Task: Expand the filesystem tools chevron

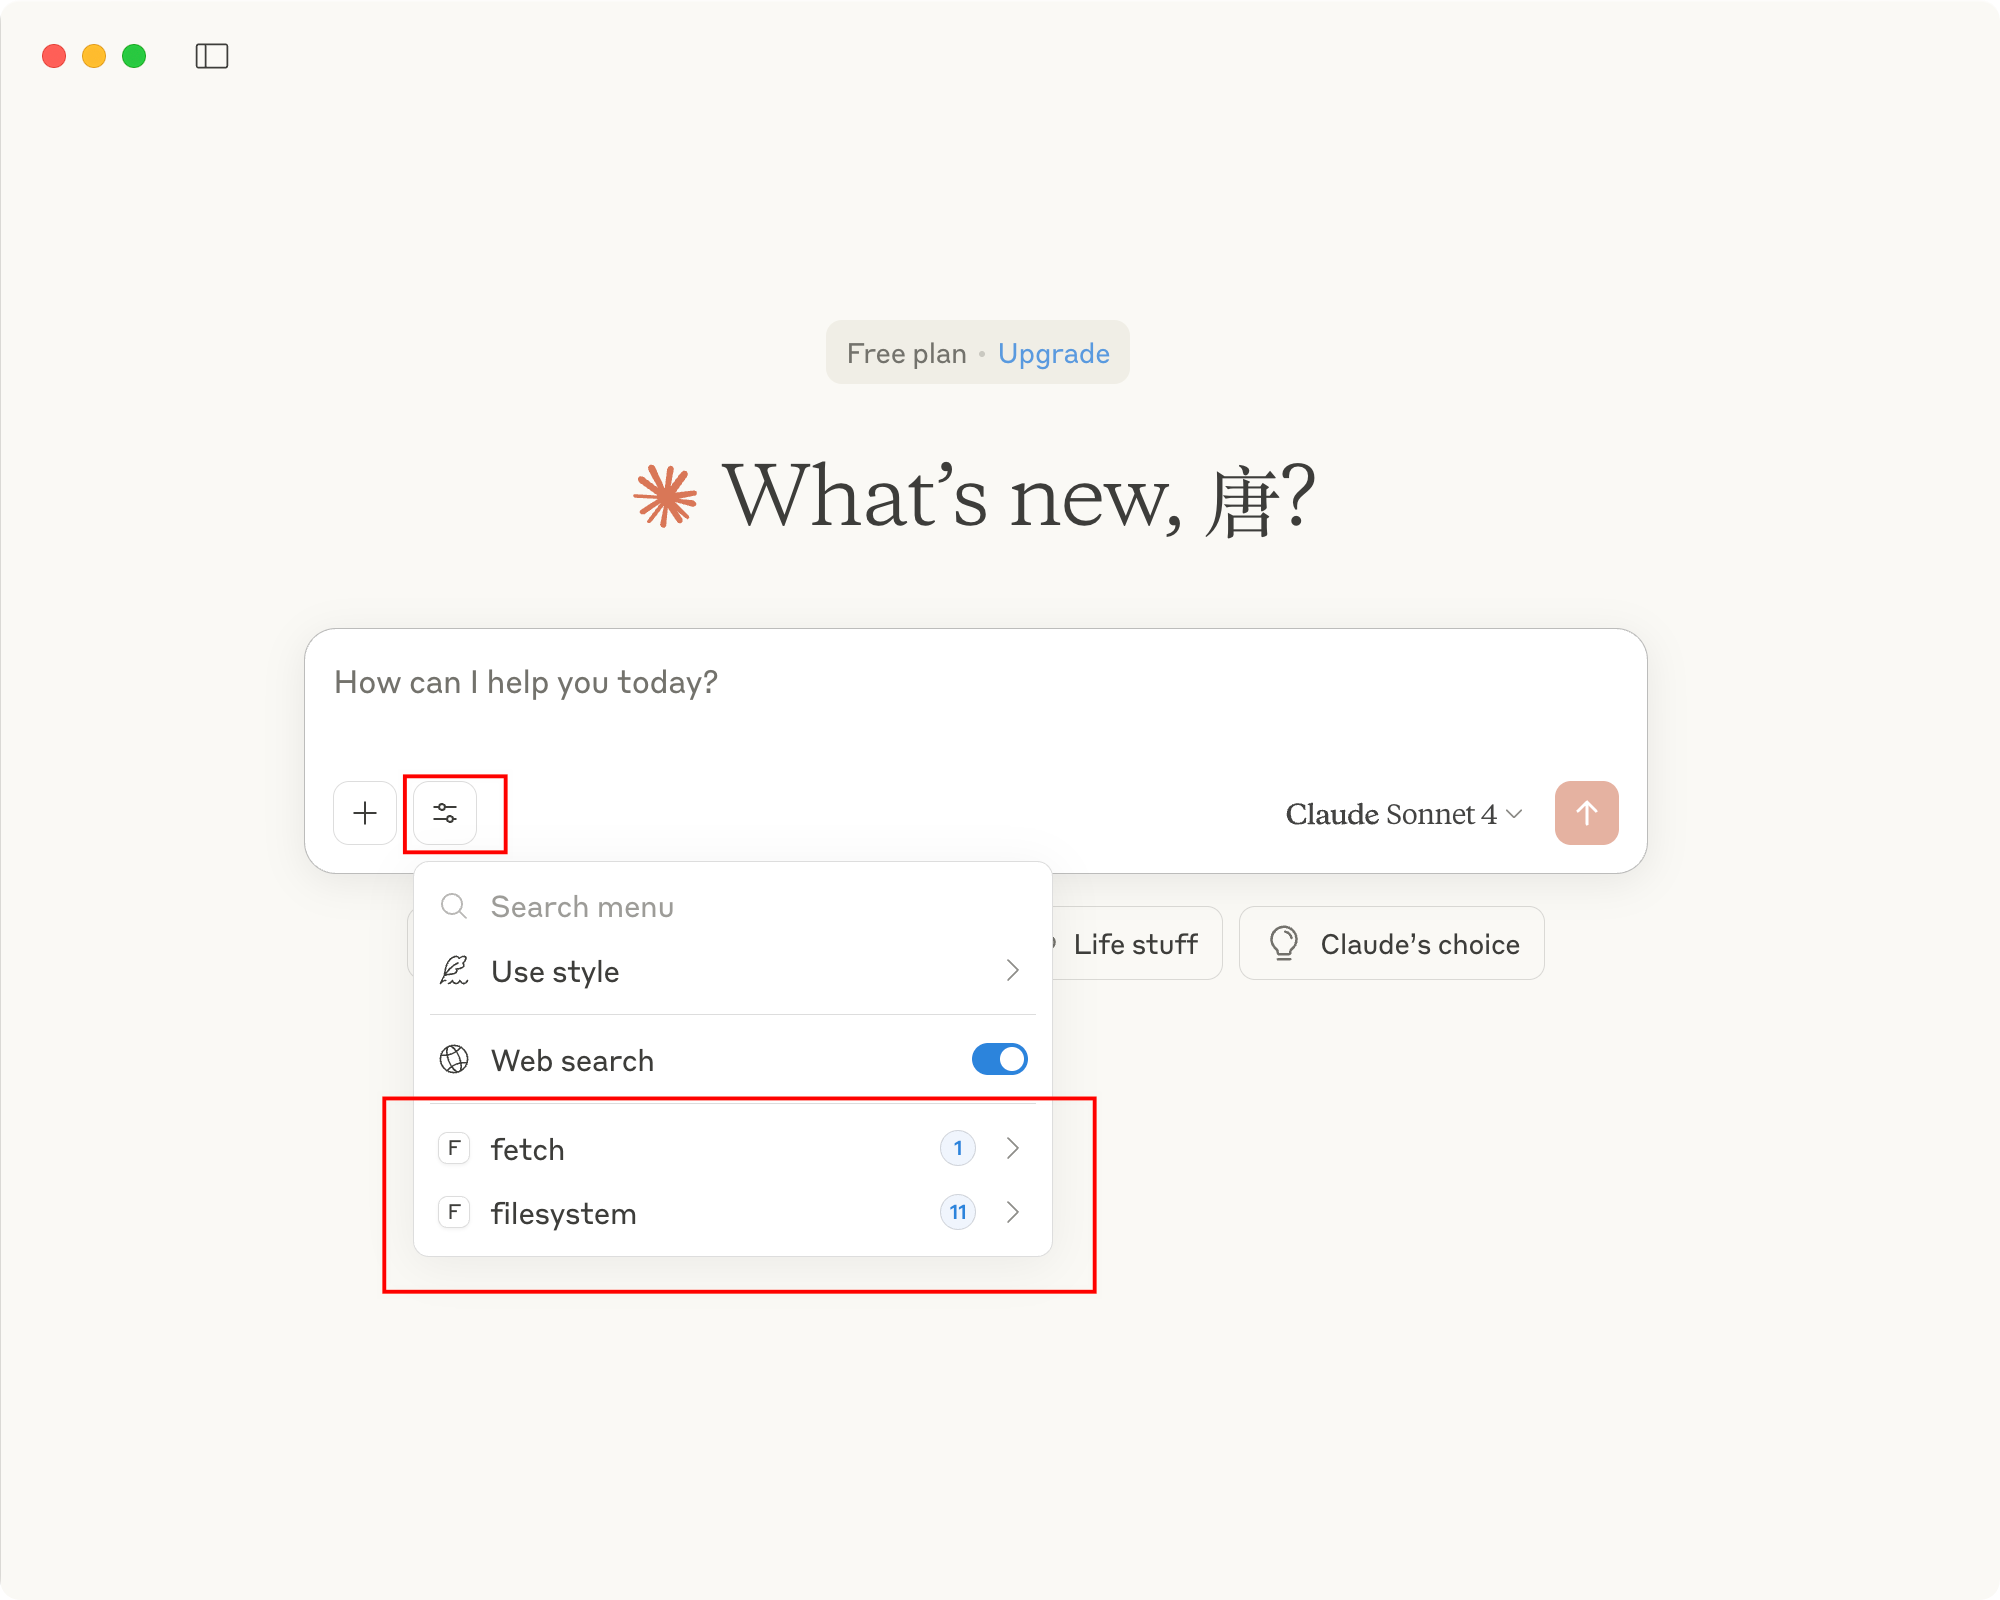Action: click(x=1012, y=1213)
